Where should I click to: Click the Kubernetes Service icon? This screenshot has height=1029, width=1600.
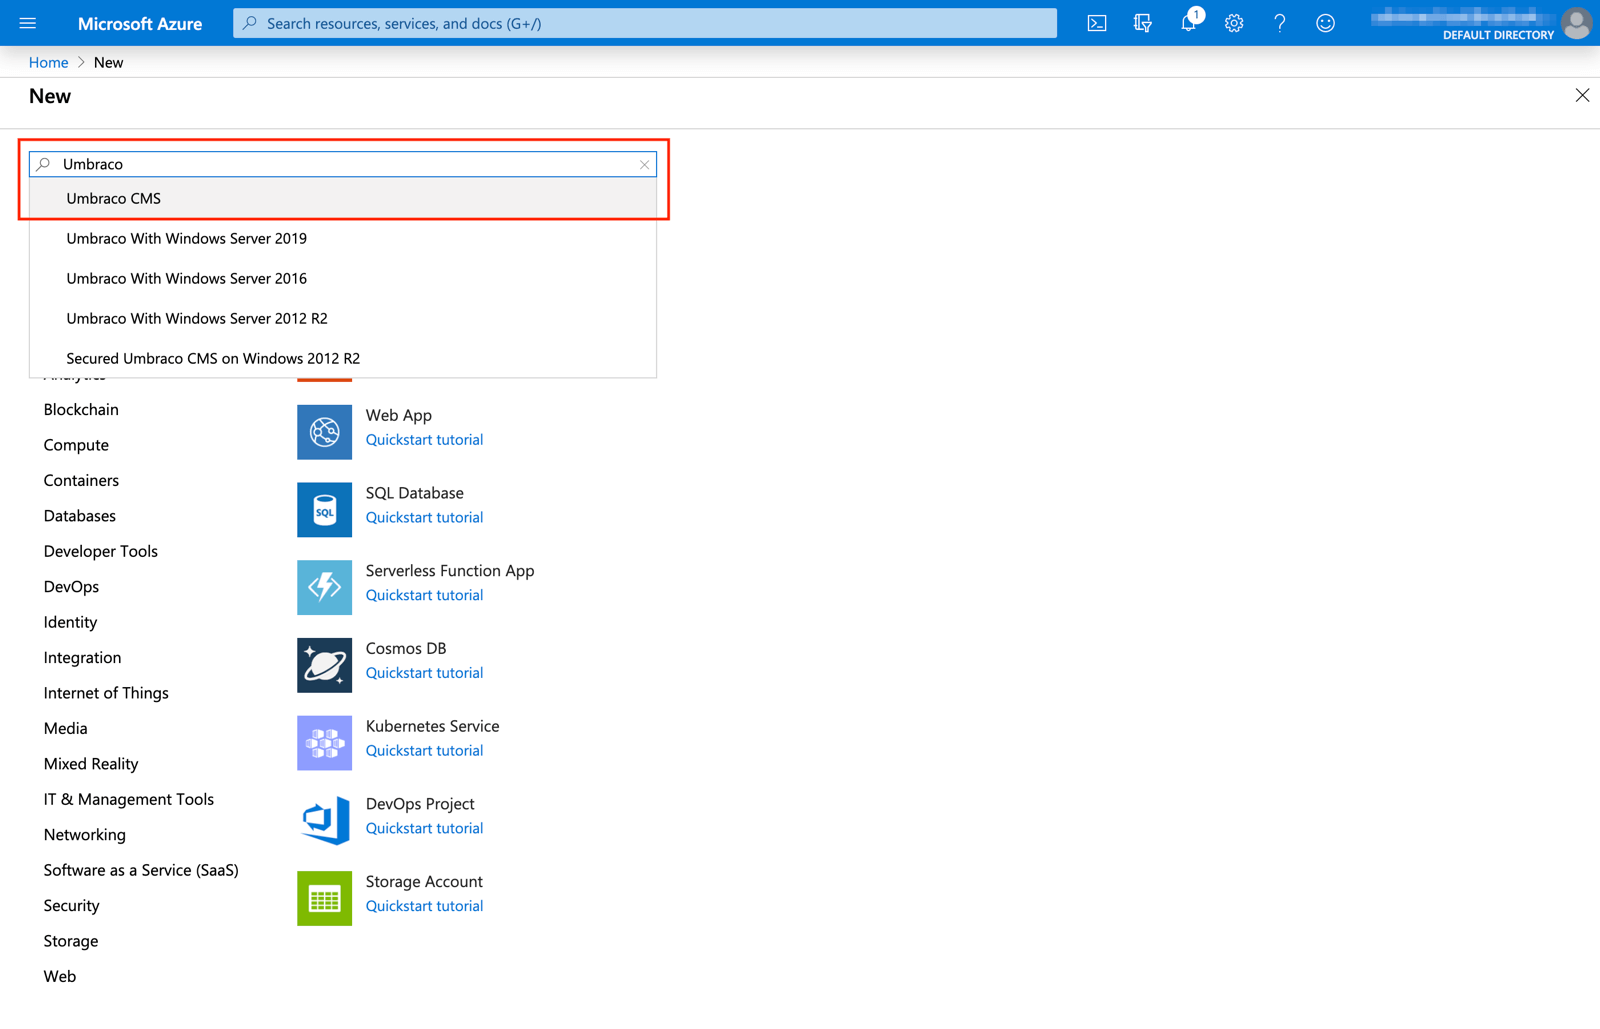click(324, 743)
